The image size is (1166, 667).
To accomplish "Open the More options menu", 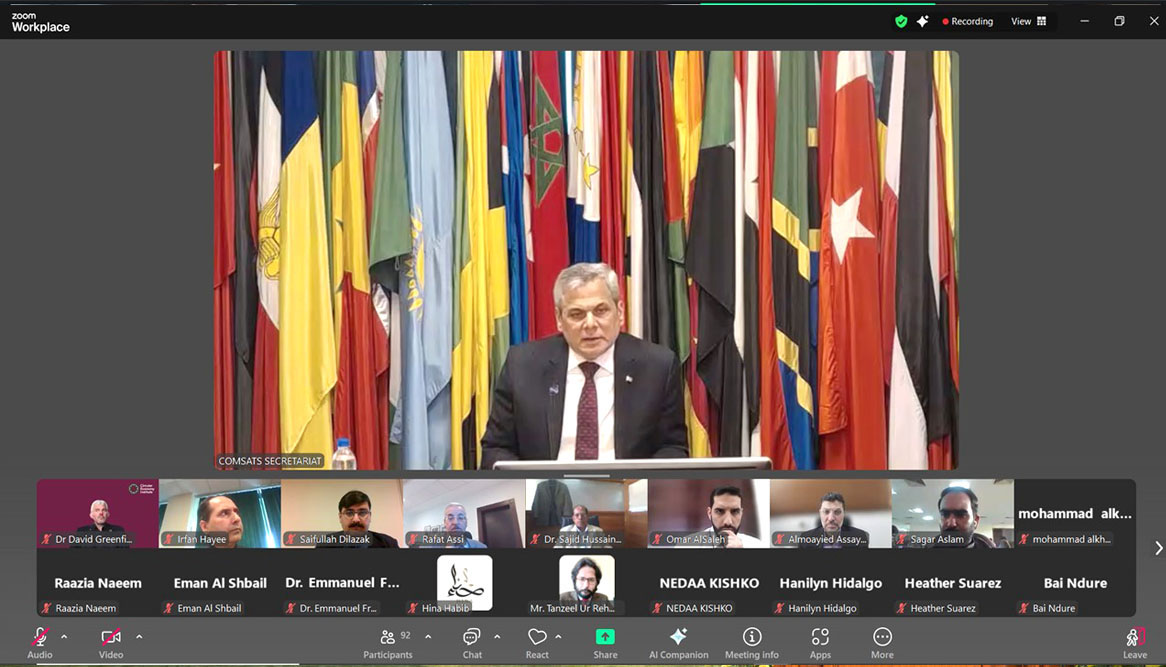I will pos(882,643).
